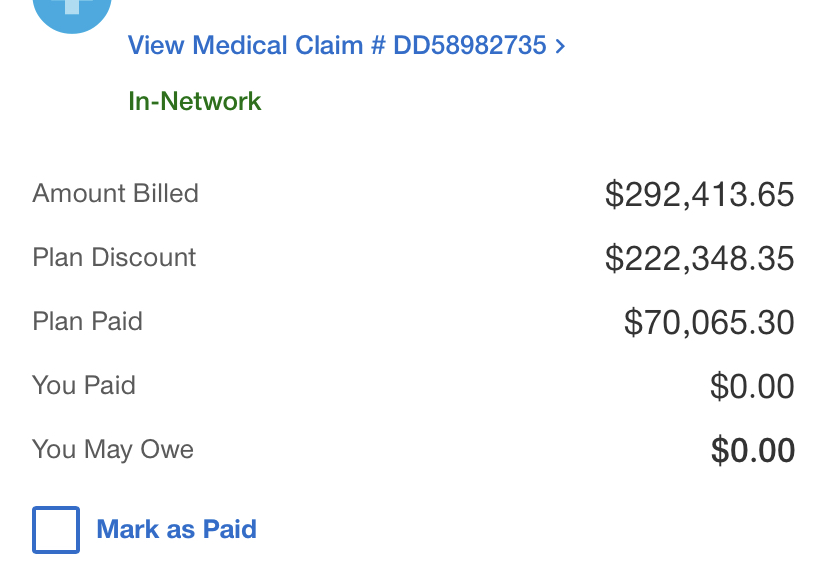This screenshot has width=828, height=585.
Task: Expand claim details using the chevron arrow
Action: [560, 45]
